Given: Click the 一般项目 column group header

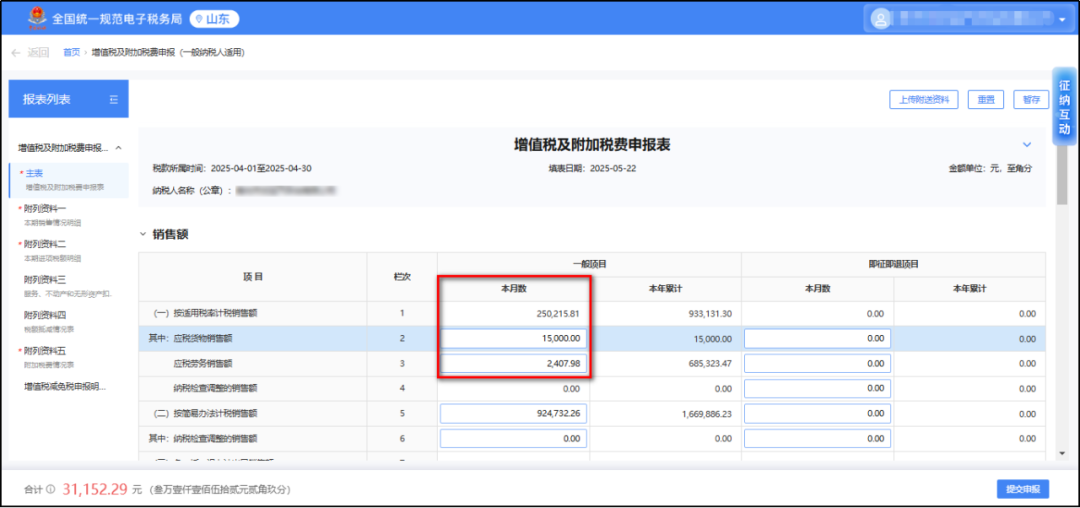Looking at the screenshot, I should pyautogui.click(x=590, y=264).
